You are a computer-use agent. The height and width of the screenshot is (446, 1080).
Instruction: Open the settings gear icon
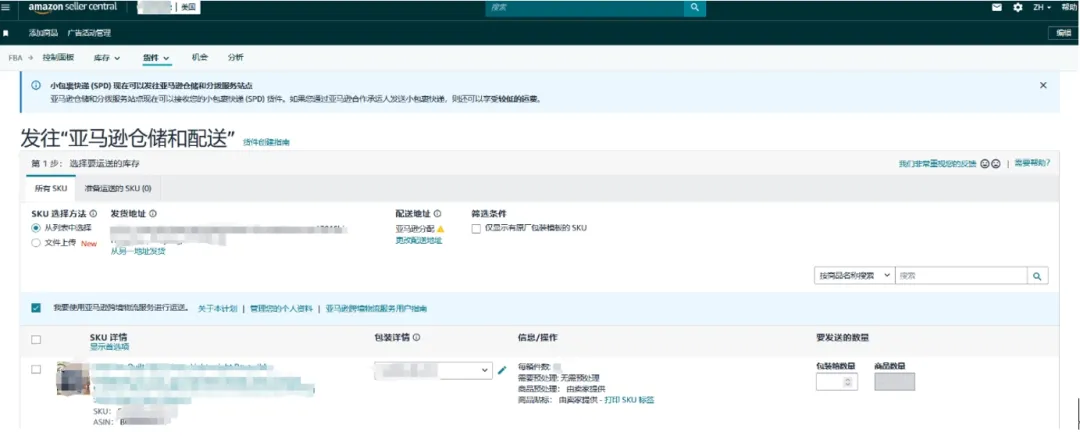[1017, 7]
